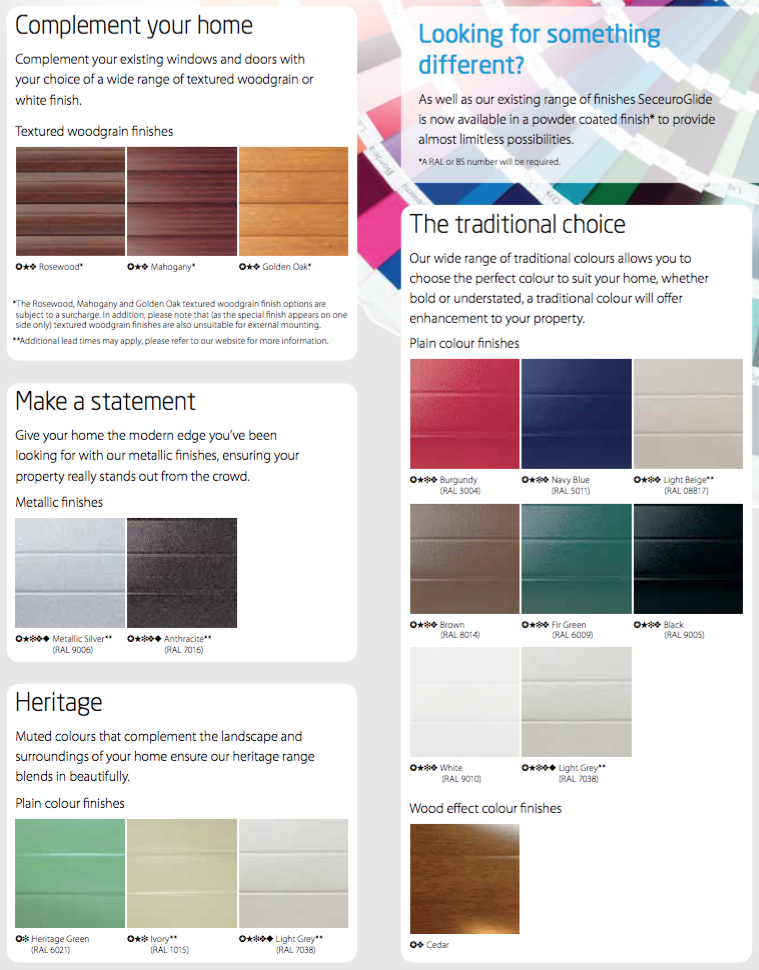The height and width of the screenshot is (970, 759).
Task: Select the Brown RAL 8014 swatch
Action: point(465,559)
